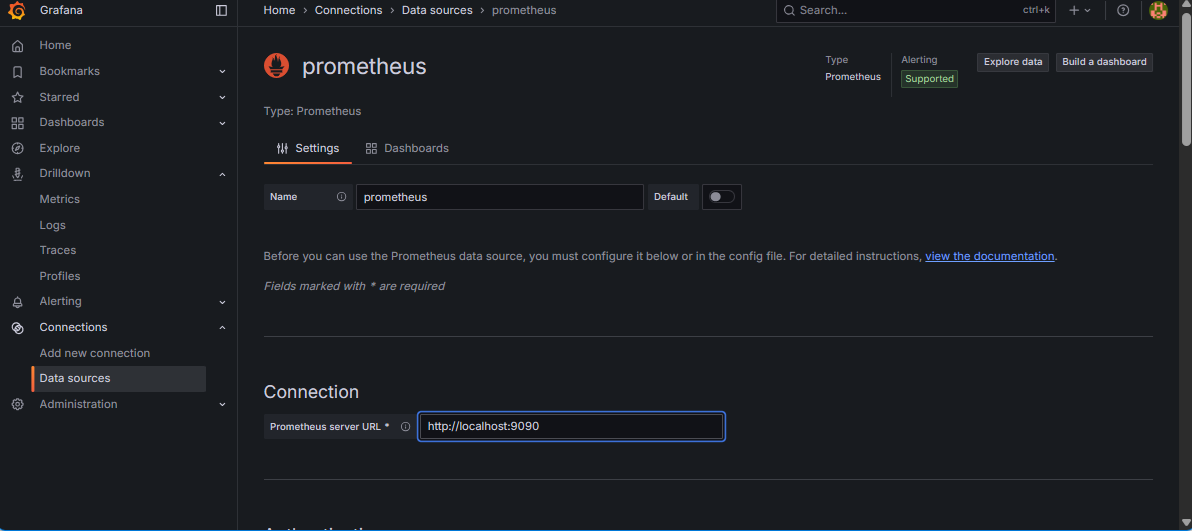Expand the Bookmarks section chevron
This screenshot has width=1192, height=531.
pos(222,72)
